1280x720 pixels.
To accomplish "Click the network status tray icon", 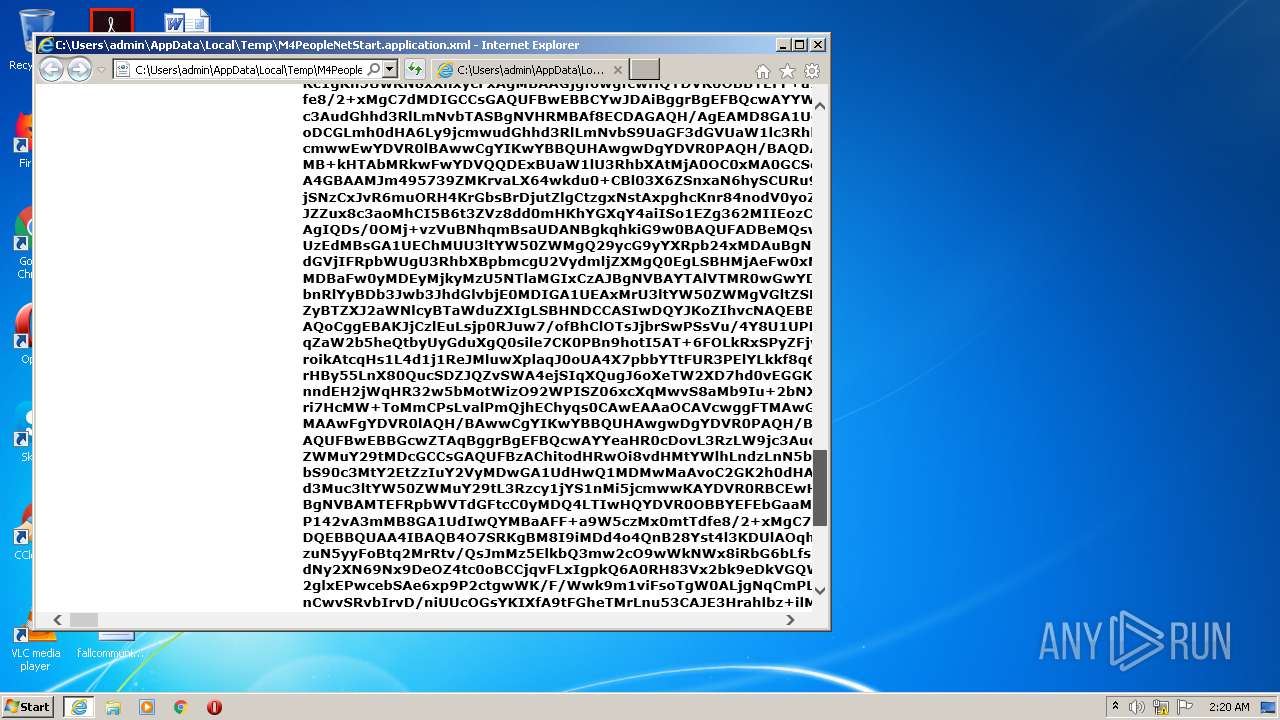I will [1161, 707].
